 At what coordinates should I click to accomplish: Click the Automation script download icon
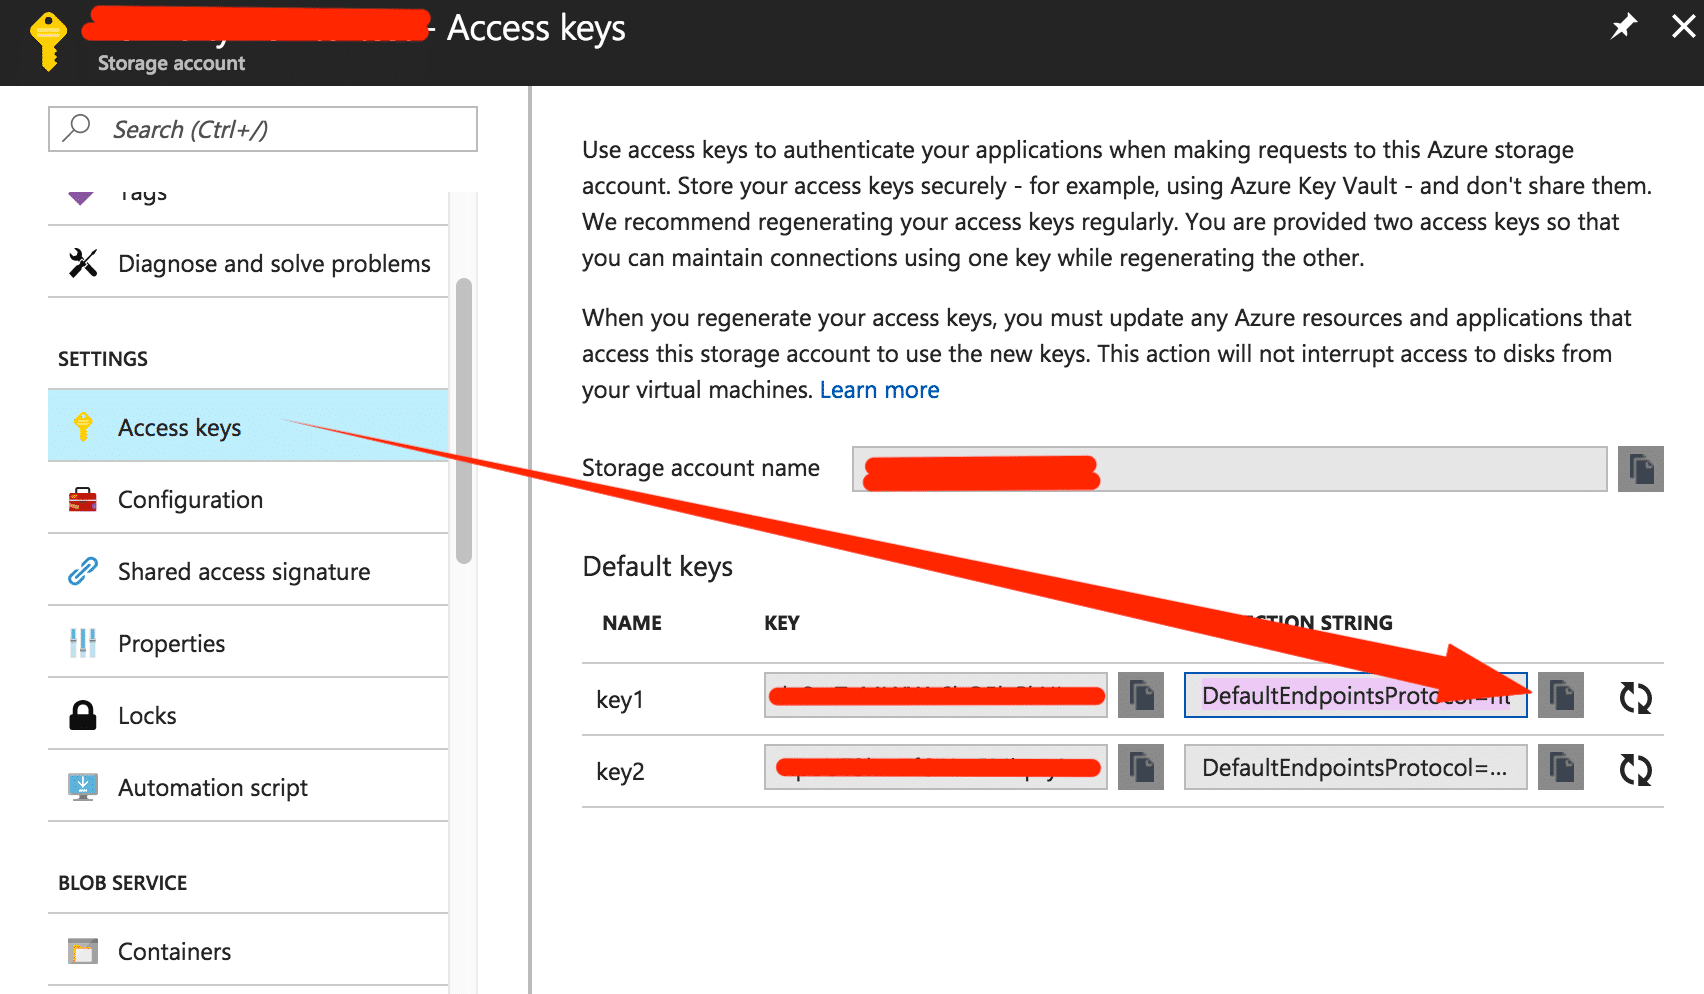83,787
